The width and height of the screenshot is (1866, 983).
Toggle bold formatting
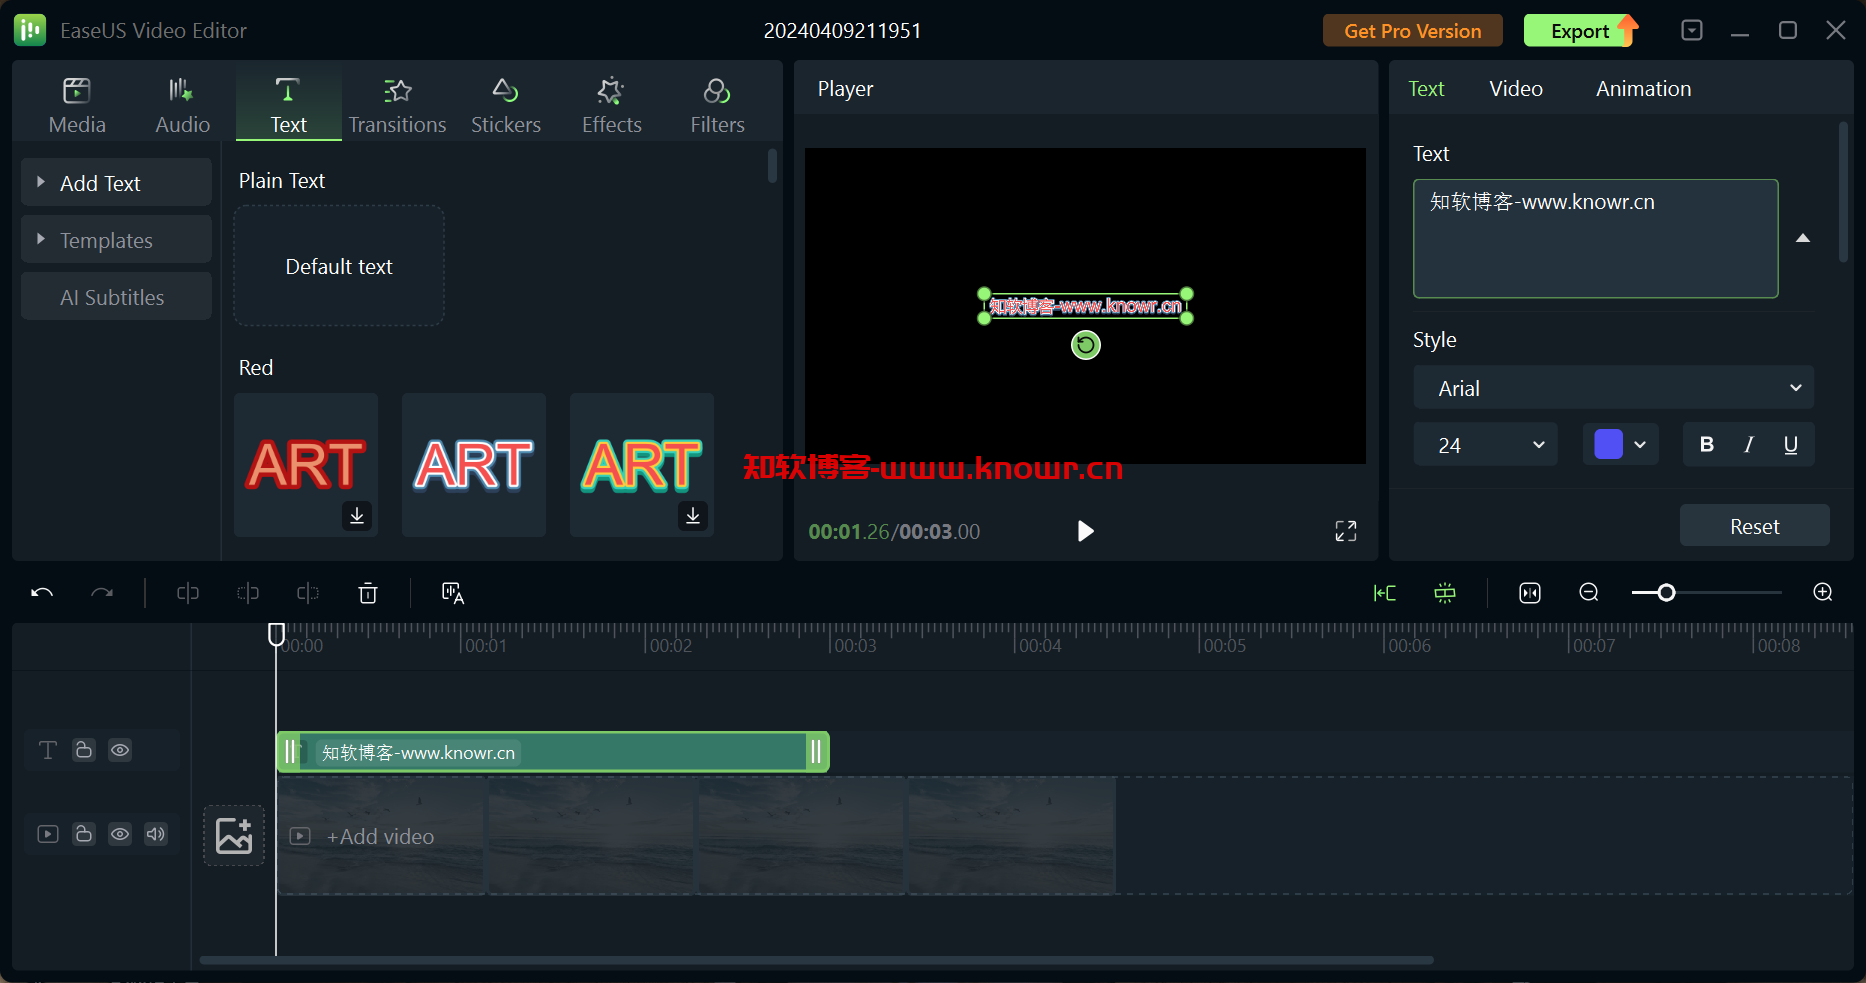(1707, 445)
